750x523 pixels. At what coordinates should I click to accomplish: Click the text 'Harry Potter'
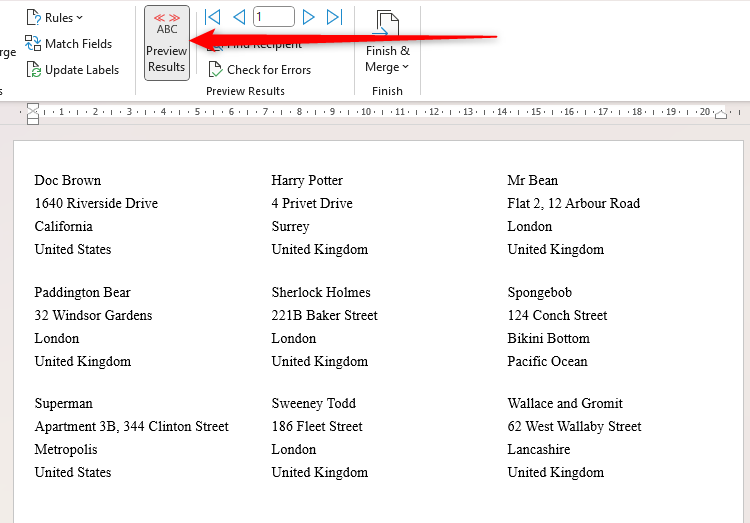[x=307, y=180]
